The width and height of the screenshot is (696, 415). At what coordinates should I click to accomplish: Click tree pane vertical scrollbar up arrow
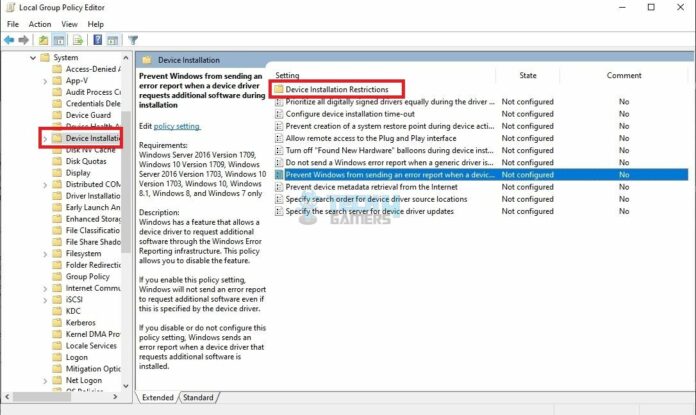tap(126, 58)
